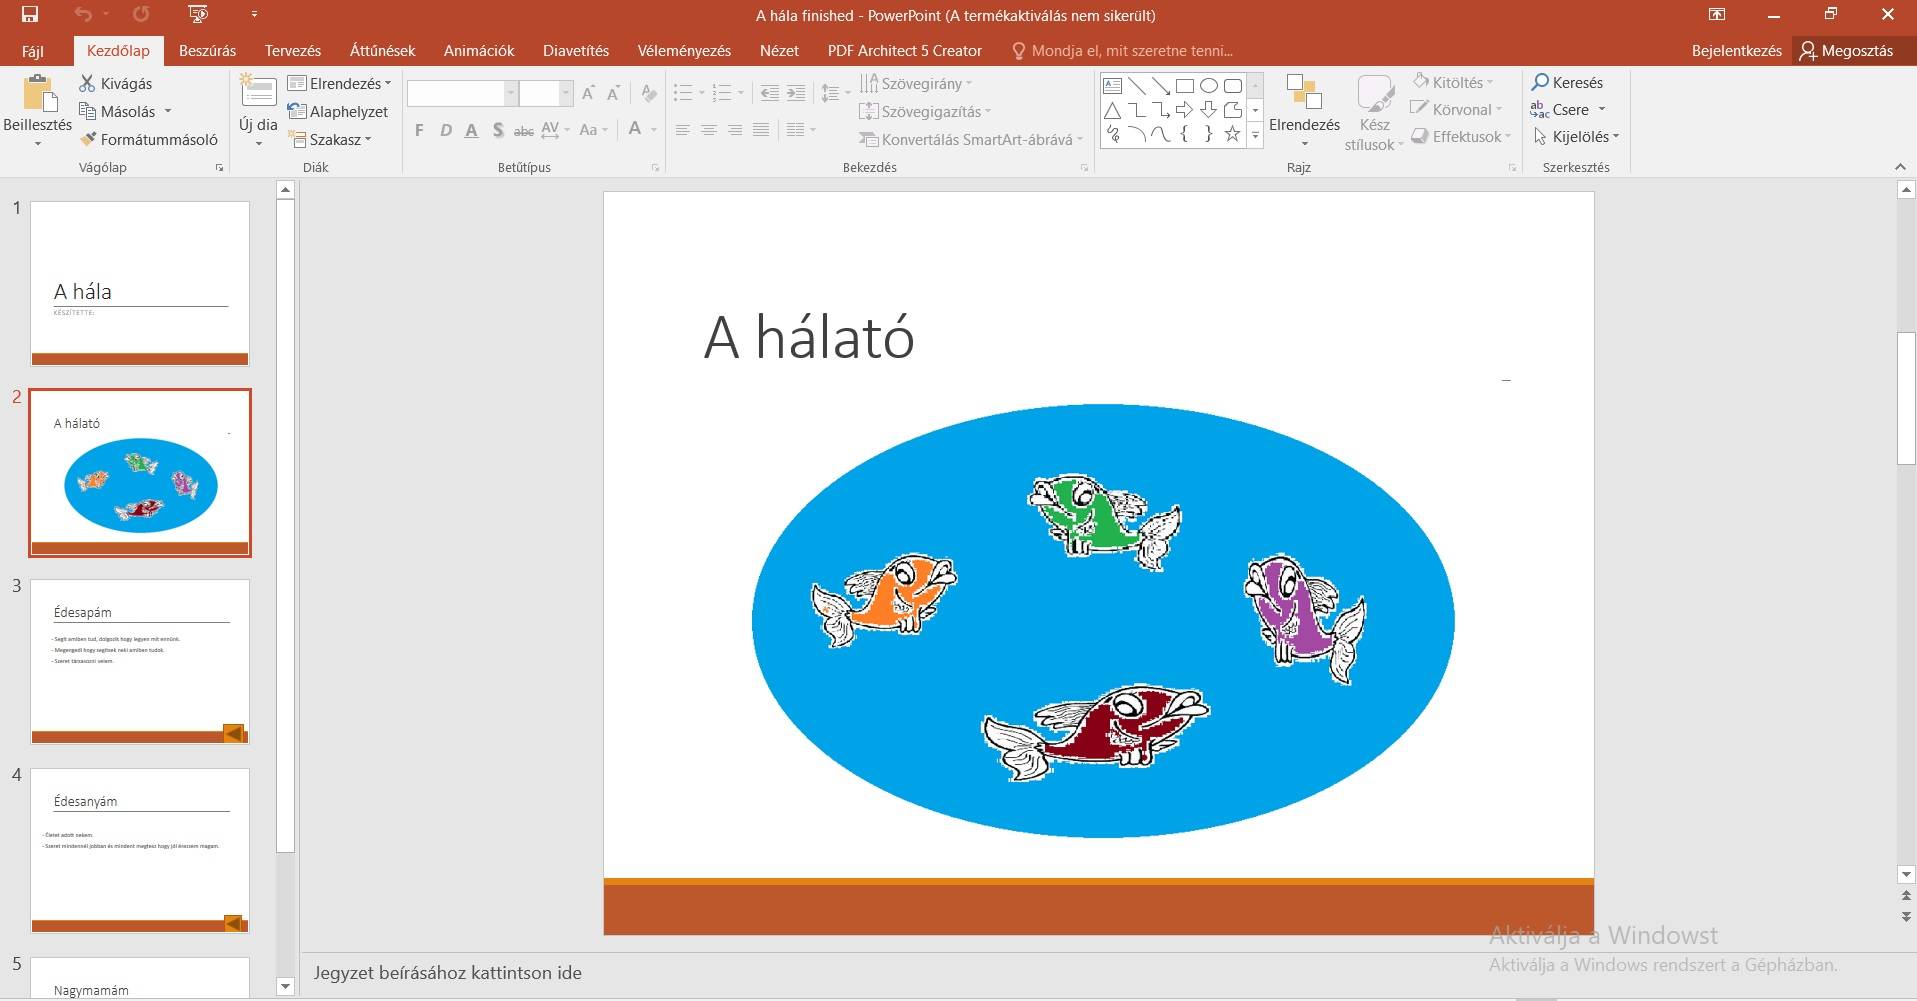Increase list indent level icon
Screen dimensions: 1917x1001
click(x=796, y=93)
